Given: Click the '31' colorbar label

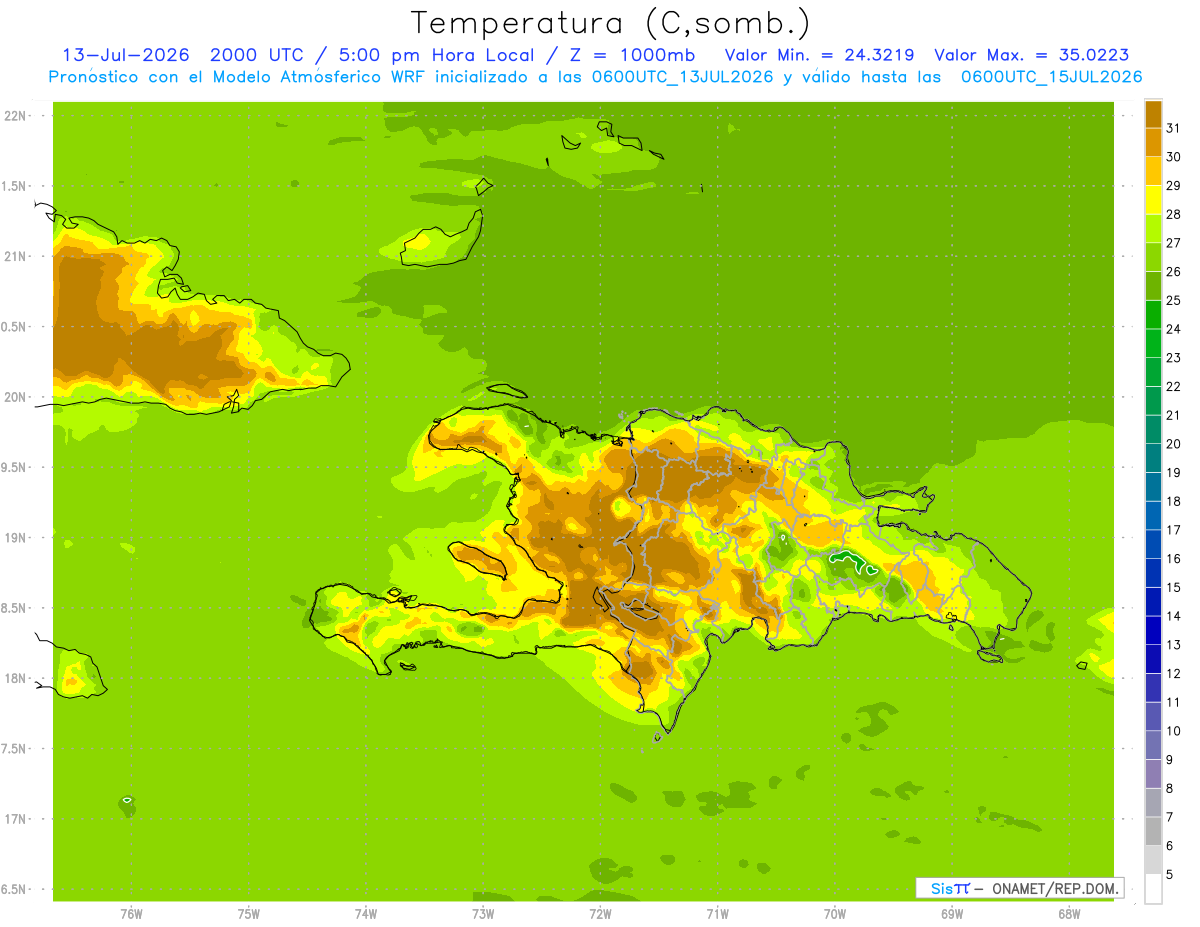Looking at the screenshot, I should (x=1174, y=127).
